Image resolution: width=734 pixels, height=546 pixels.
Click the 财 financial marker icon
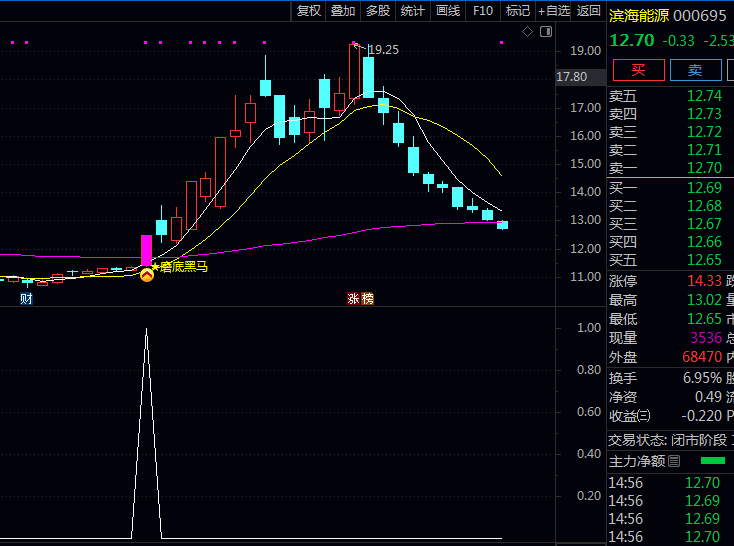click(26, 298)
